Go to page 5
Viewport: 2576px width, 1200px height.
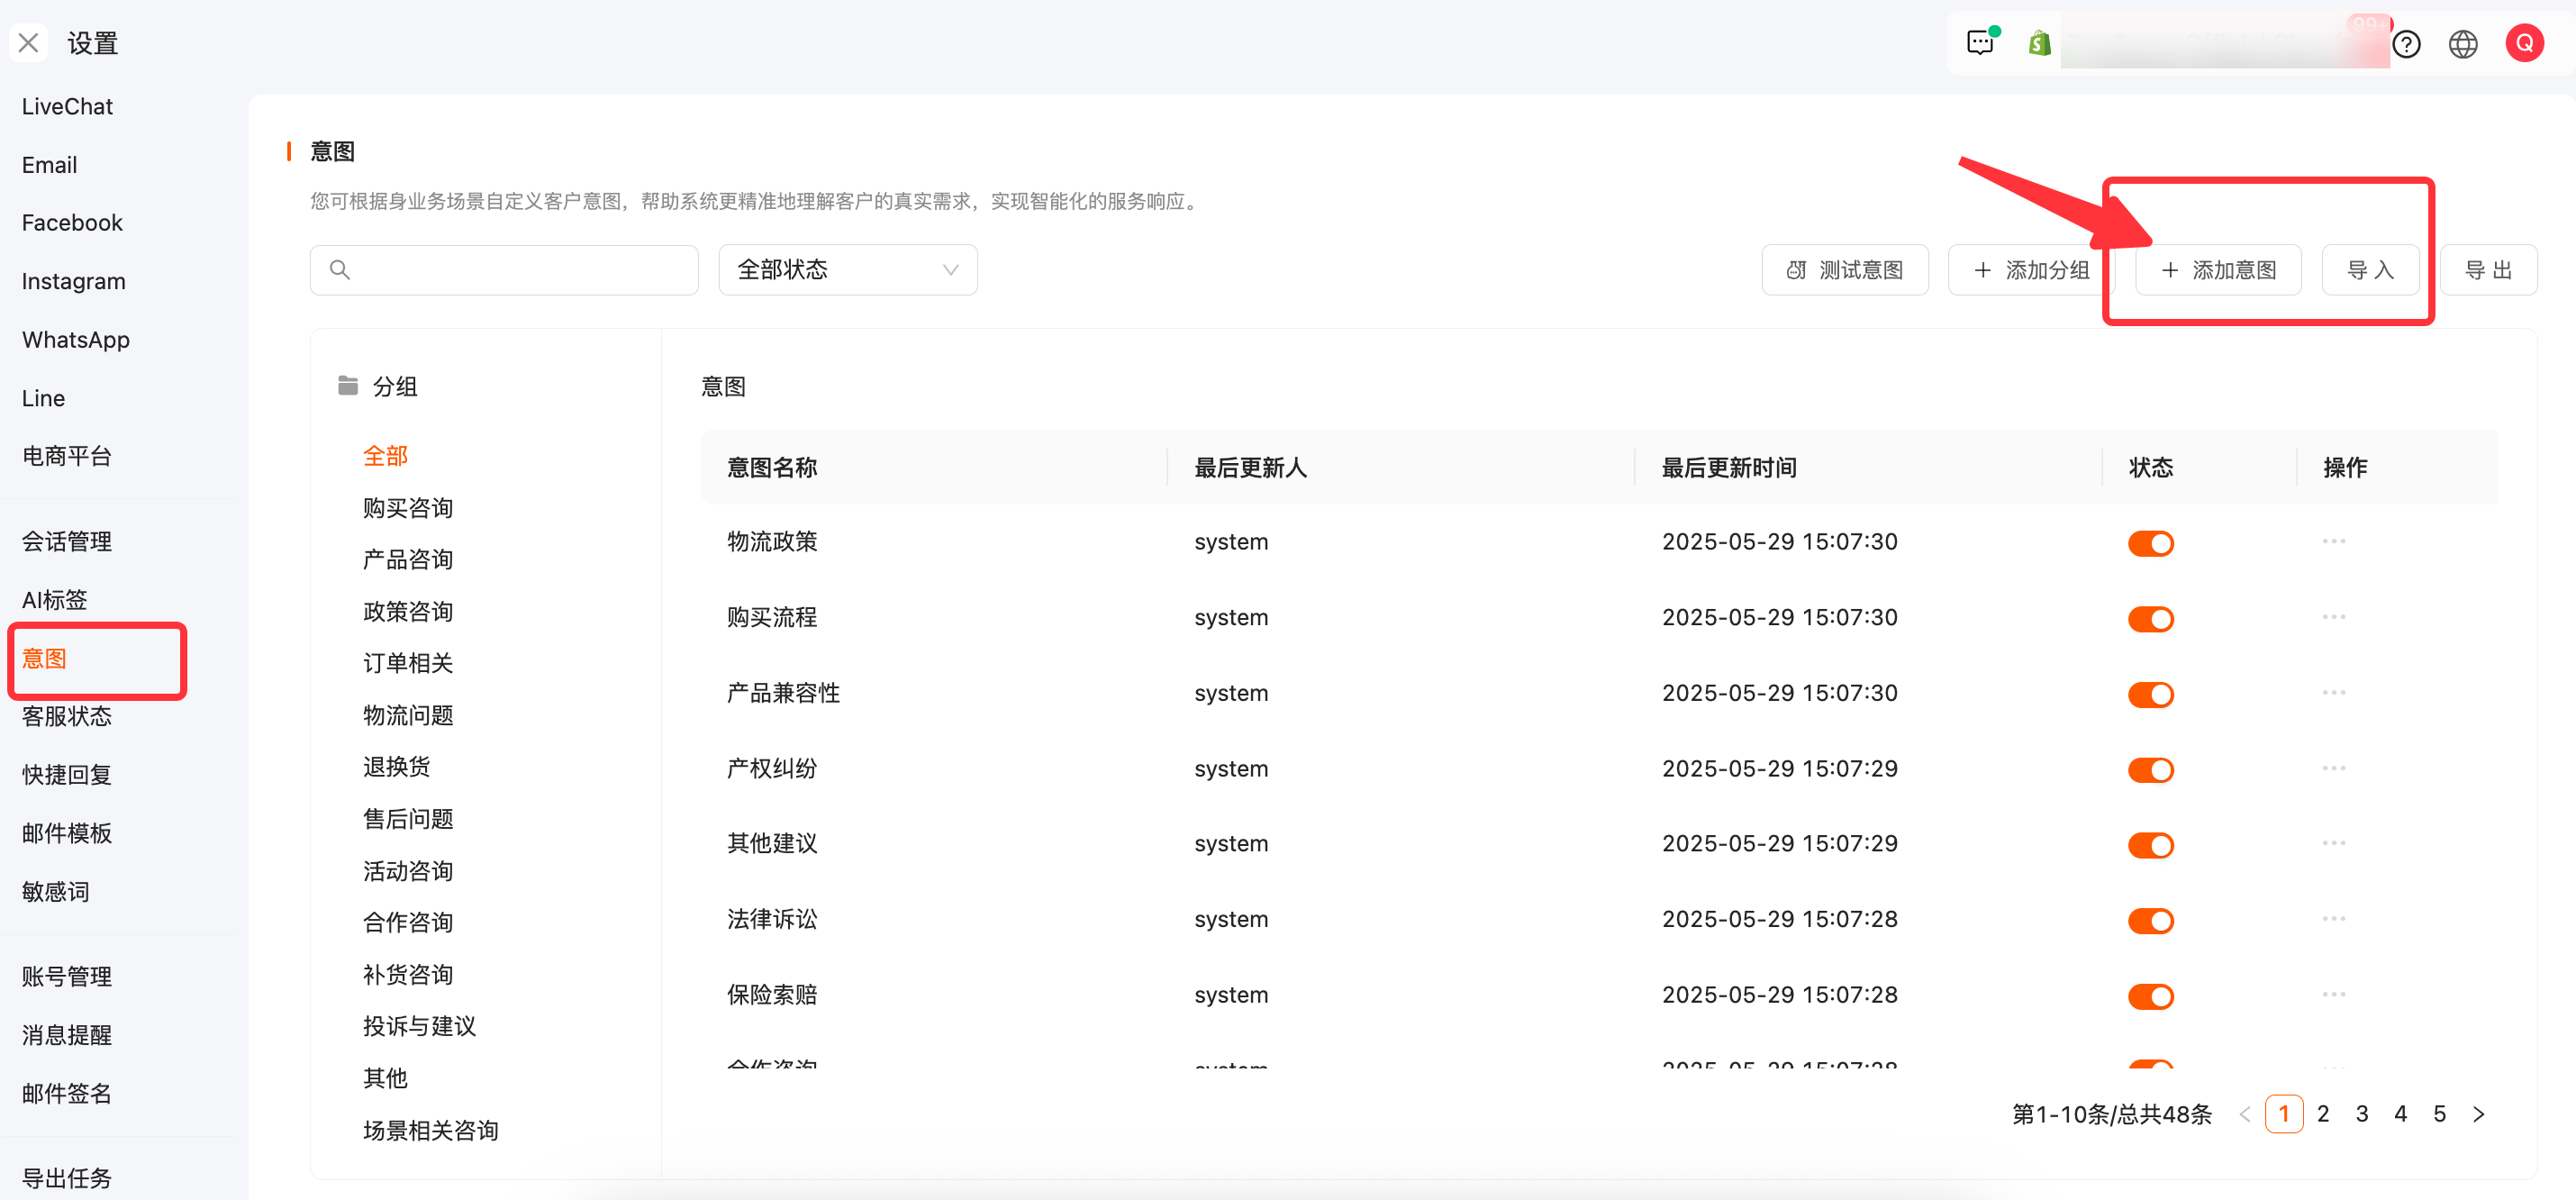(x=2440, y=1114)
